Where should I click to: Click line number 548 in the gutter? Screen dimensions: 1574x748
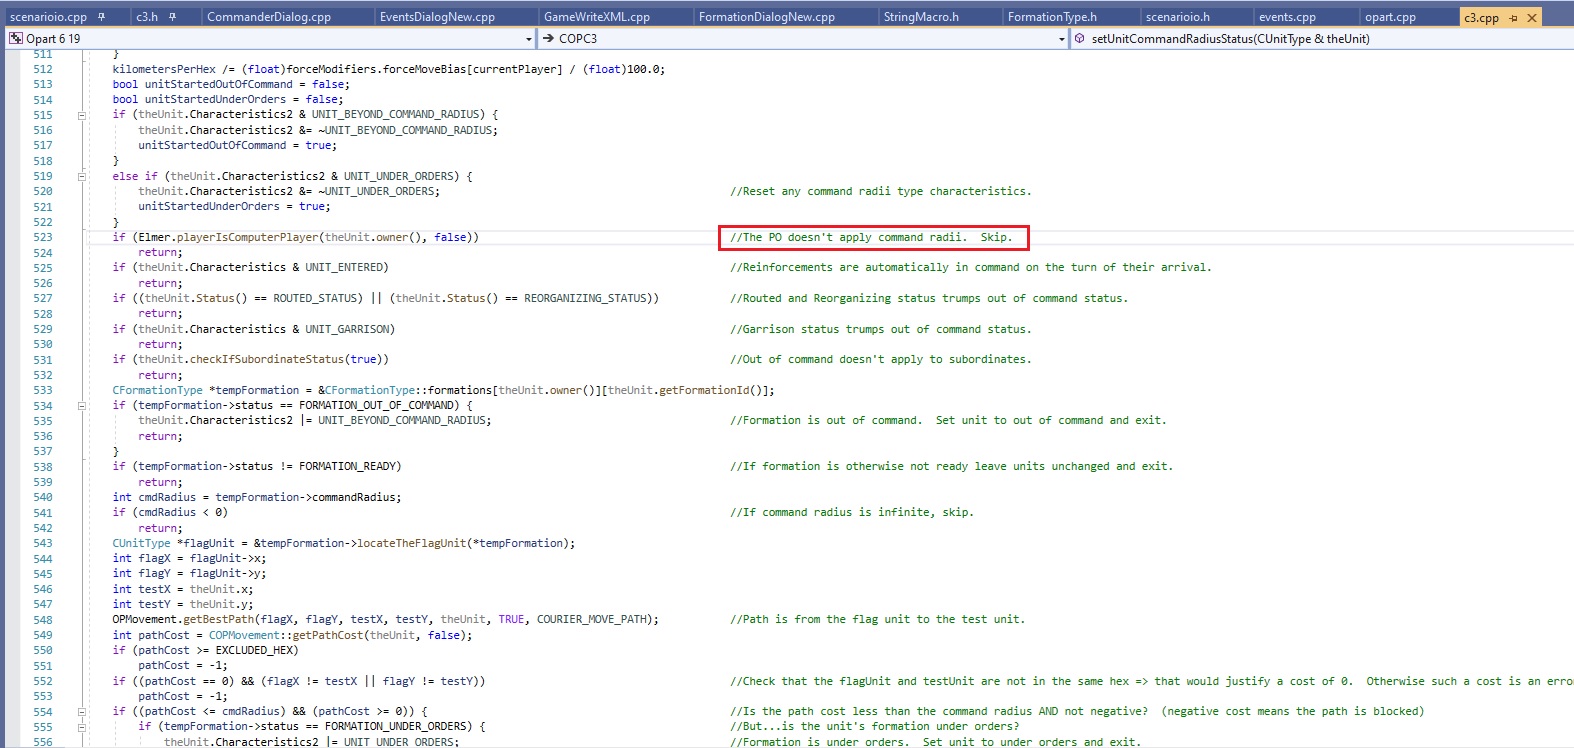(43, 620)
